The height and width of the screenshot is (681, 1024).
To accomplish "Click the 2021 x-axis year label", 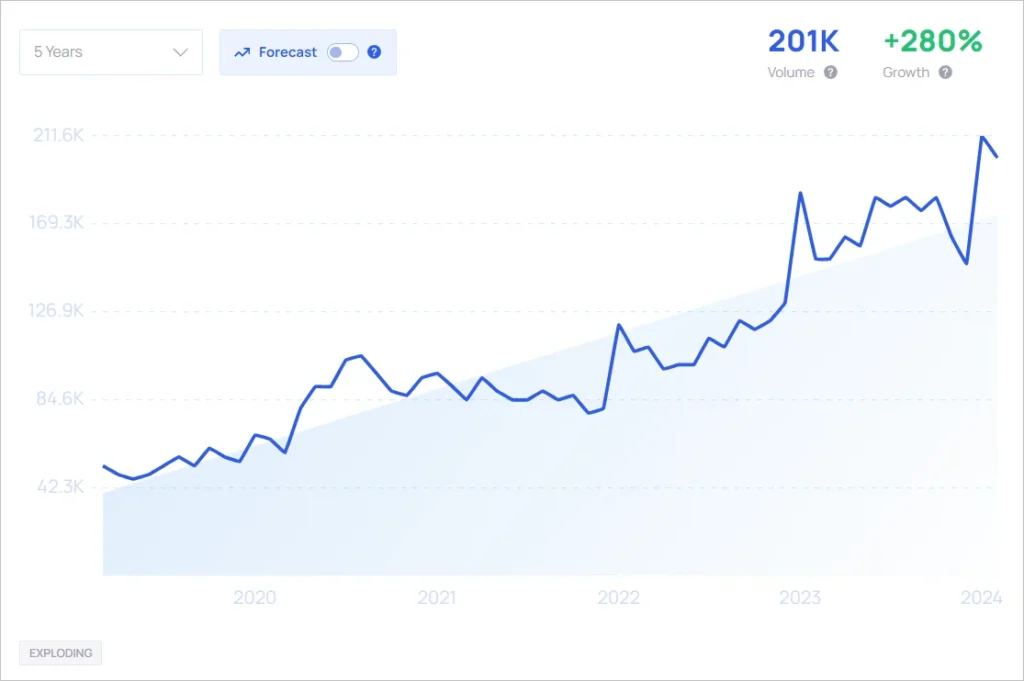I will [x=436, y=598].
